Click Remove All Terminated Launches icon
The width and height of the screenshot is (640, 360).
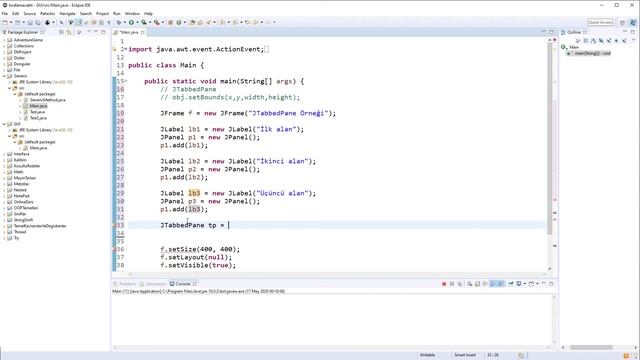point(460,284)
